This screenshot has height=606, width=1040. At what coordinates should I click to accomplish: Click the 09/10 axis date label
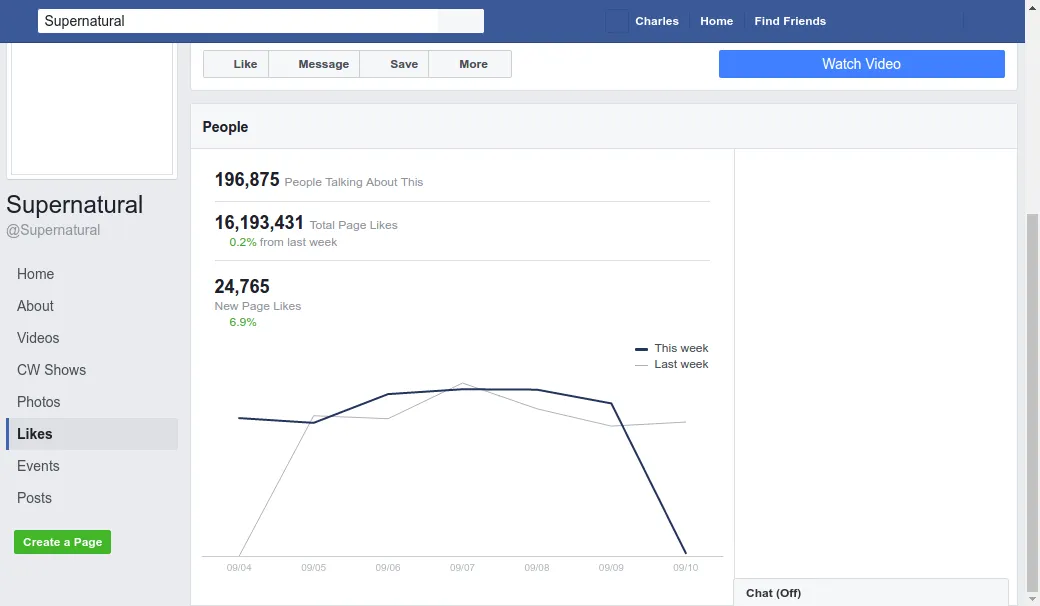pos(686,568)
